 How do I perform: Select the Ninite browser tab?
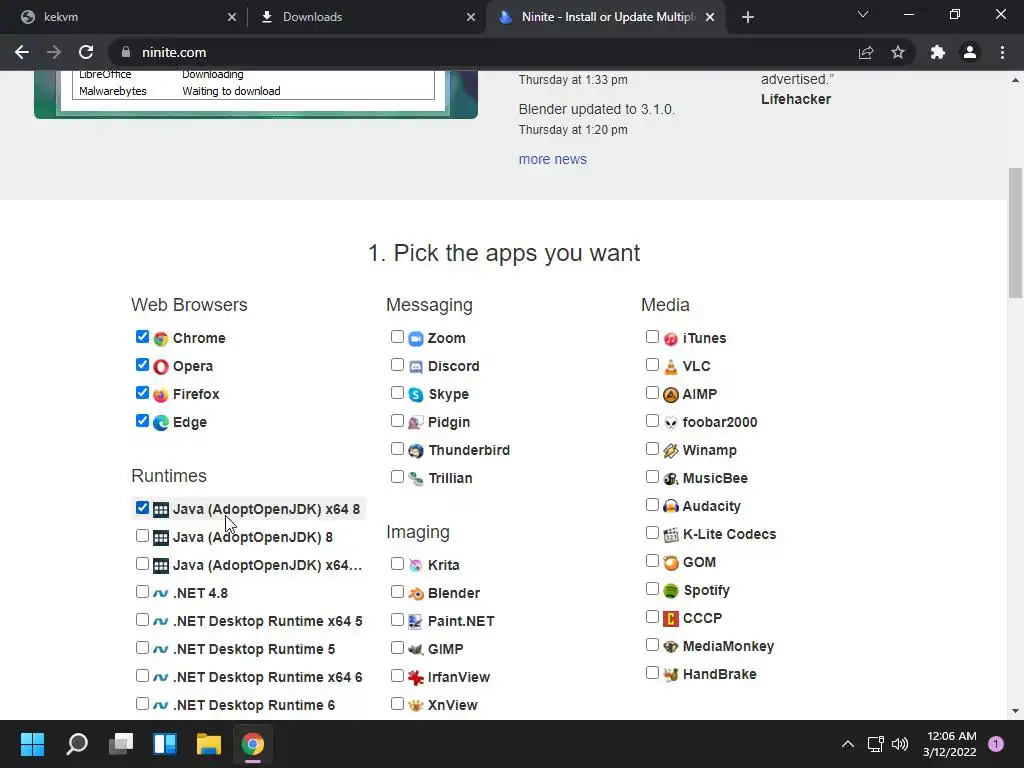(x=605, y=17)
